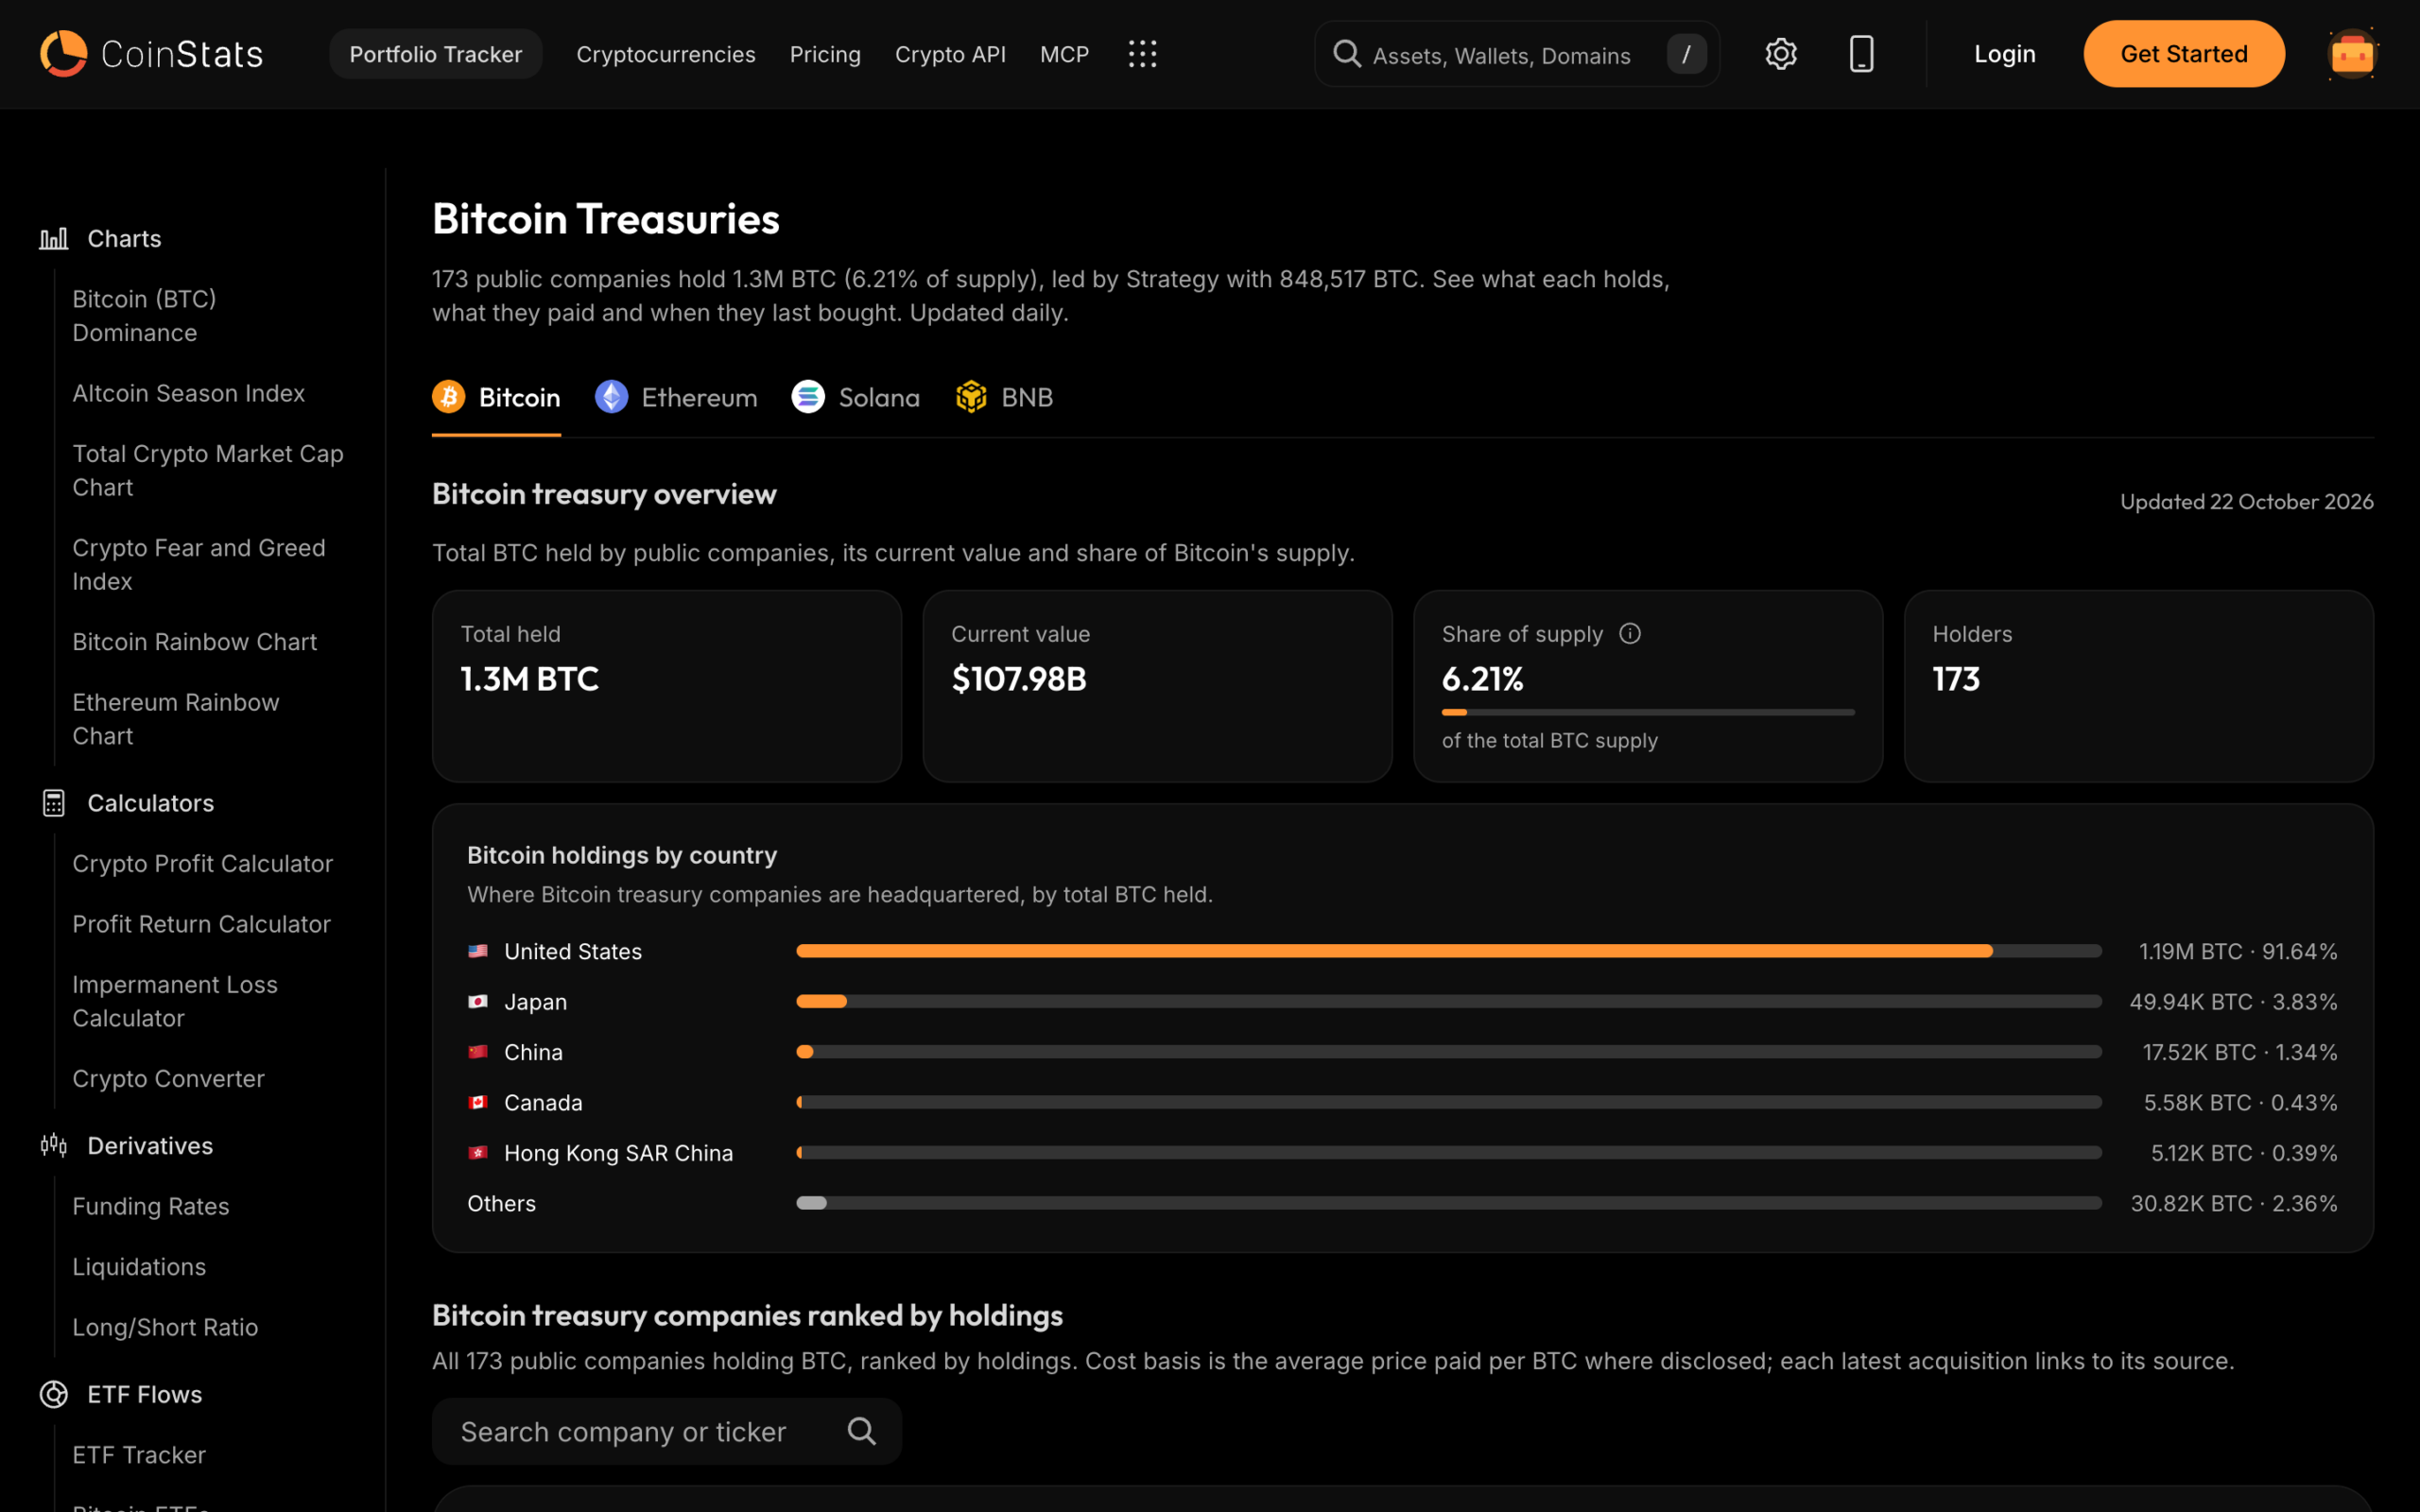Open ETF Tracker page
The height and width of the screenshot is (1512, 2420).
[x=139, y=1455]
